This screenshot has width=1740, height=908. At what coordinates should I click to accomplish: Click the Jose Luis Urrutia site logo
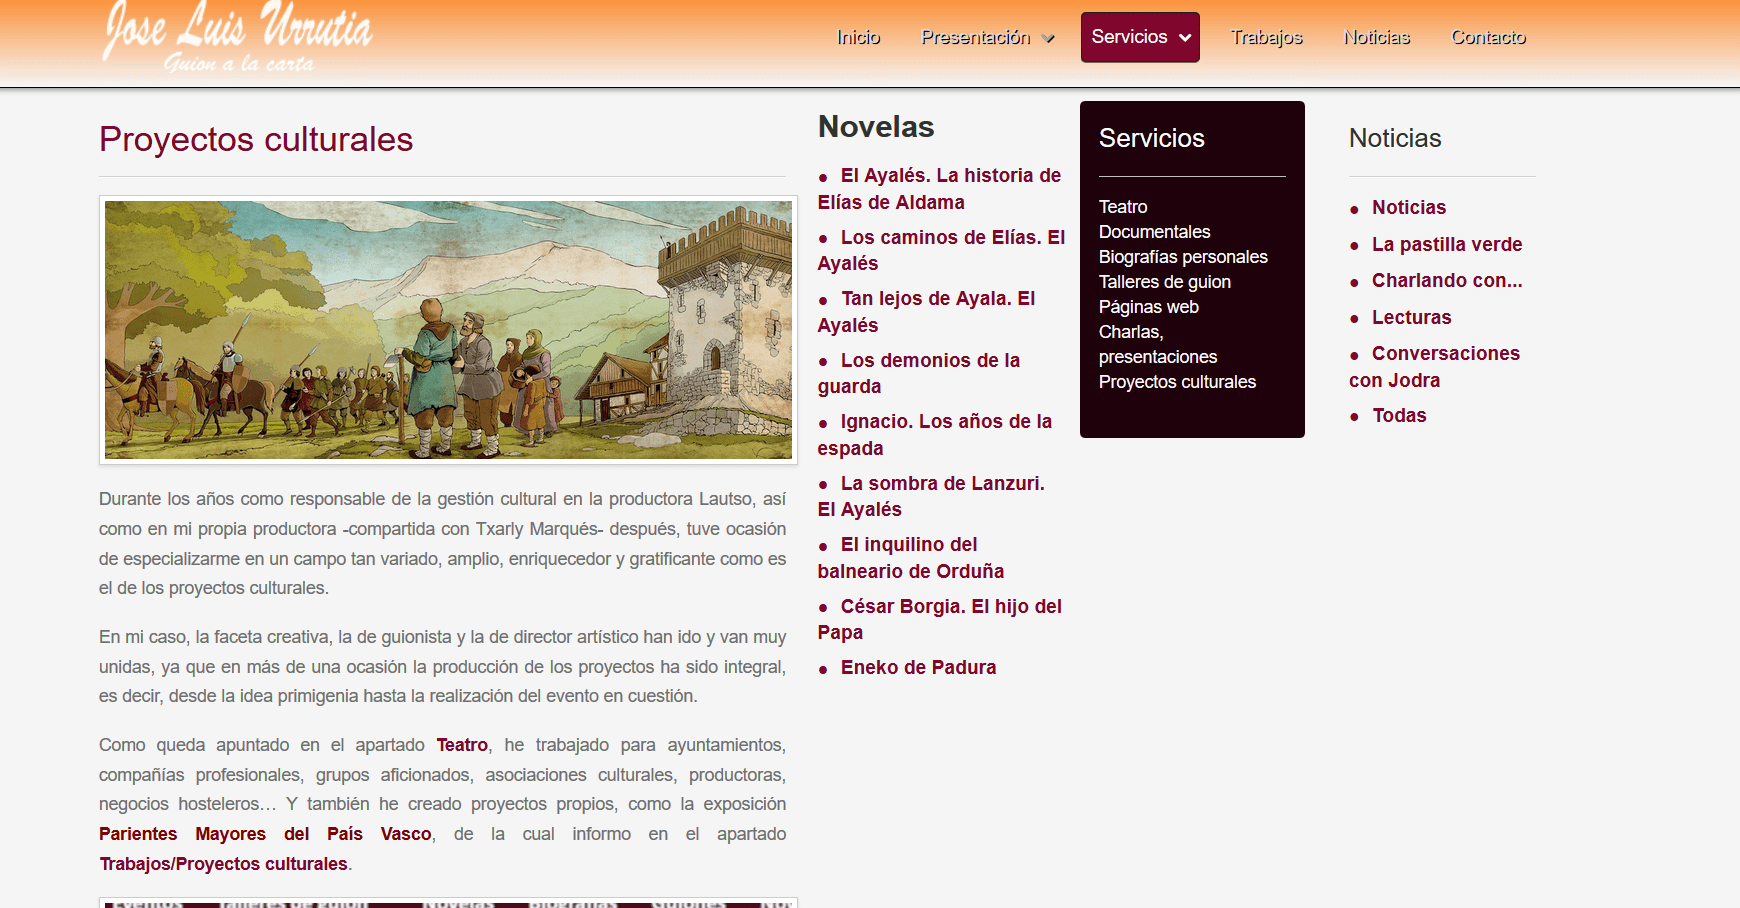(x=237, y=37)
